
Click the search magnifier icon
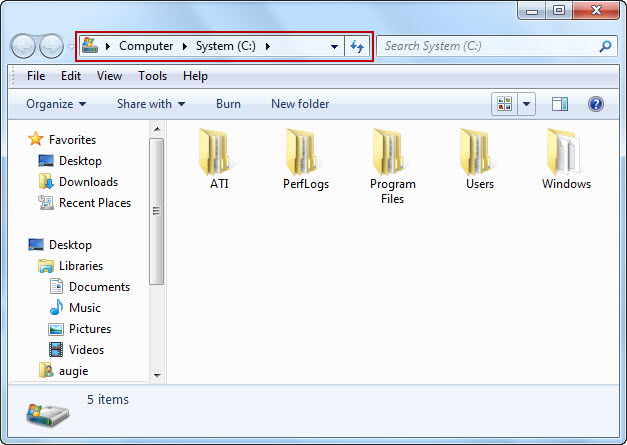[x=605, y=46]
